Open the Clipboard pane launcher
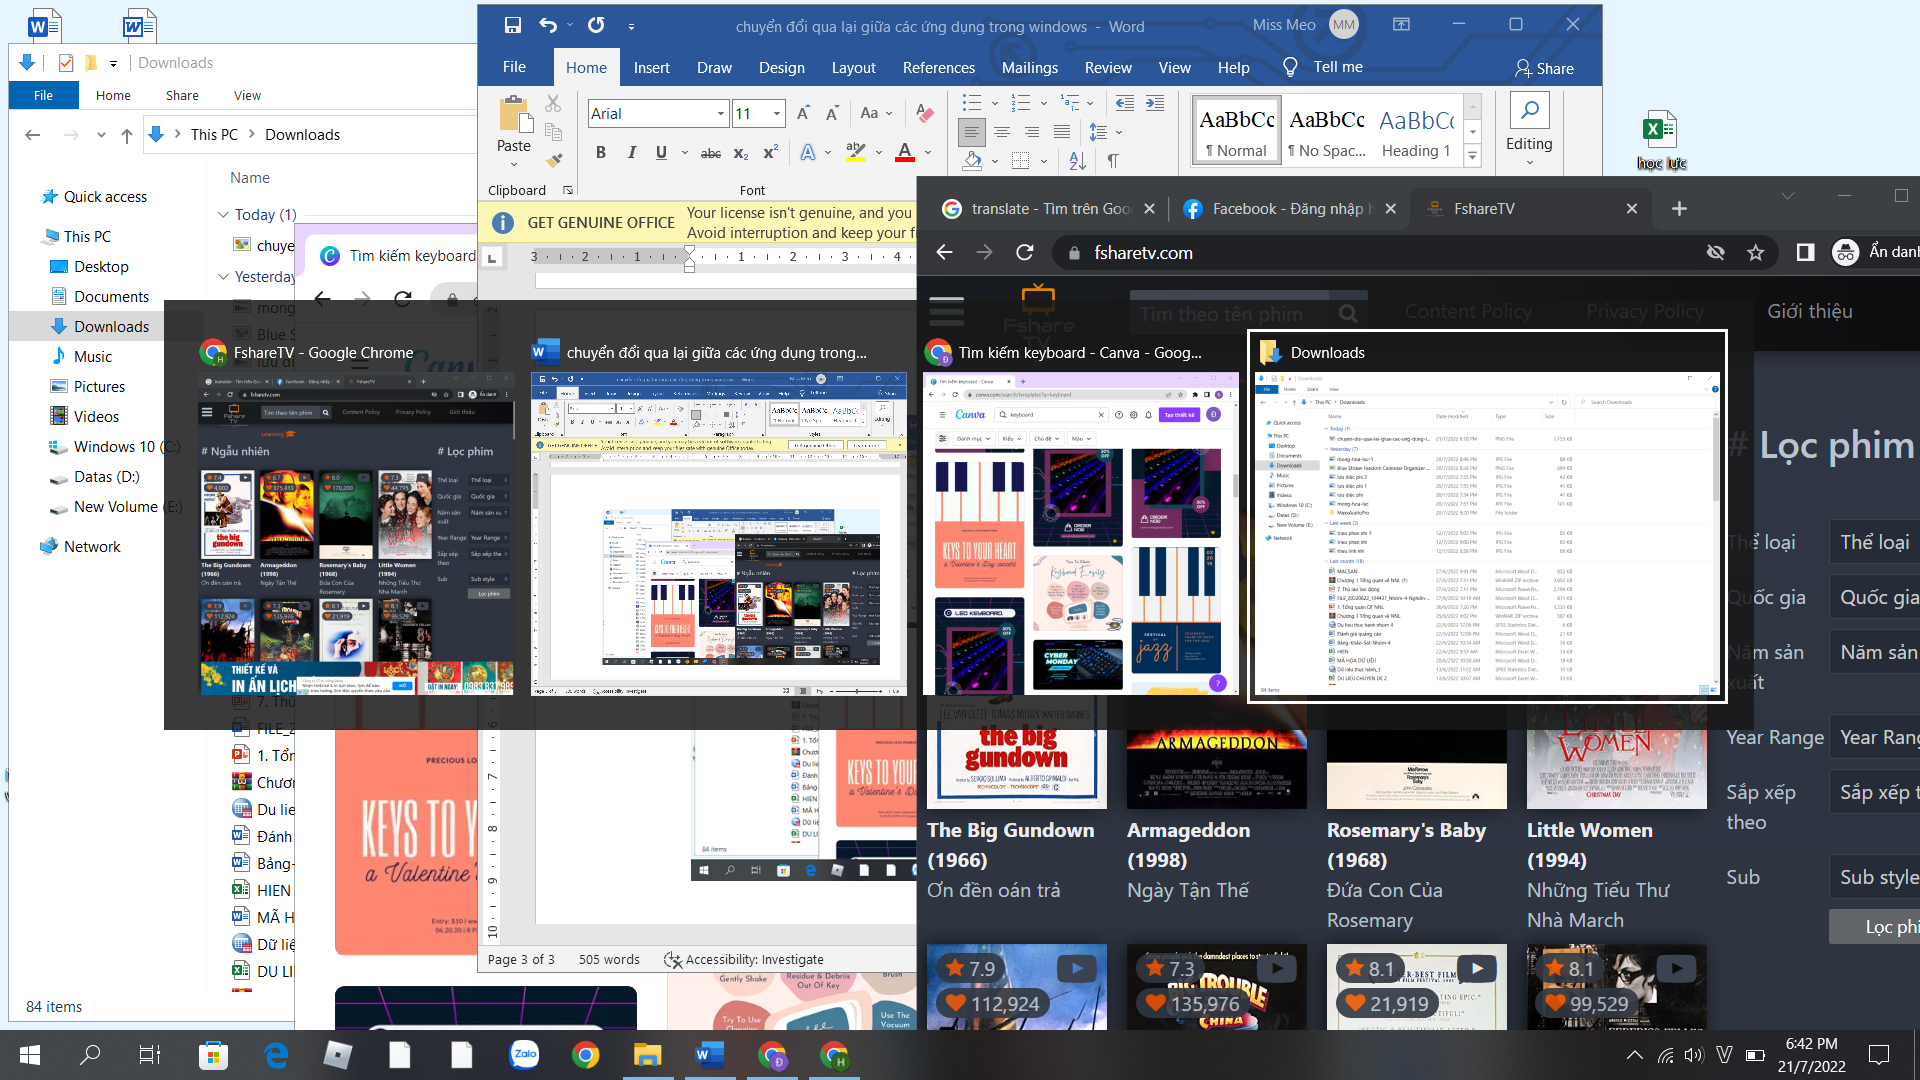Image resolution: width=1920 pixels, height=1080 pixels. pyautogui.click(x=568, y=190)
